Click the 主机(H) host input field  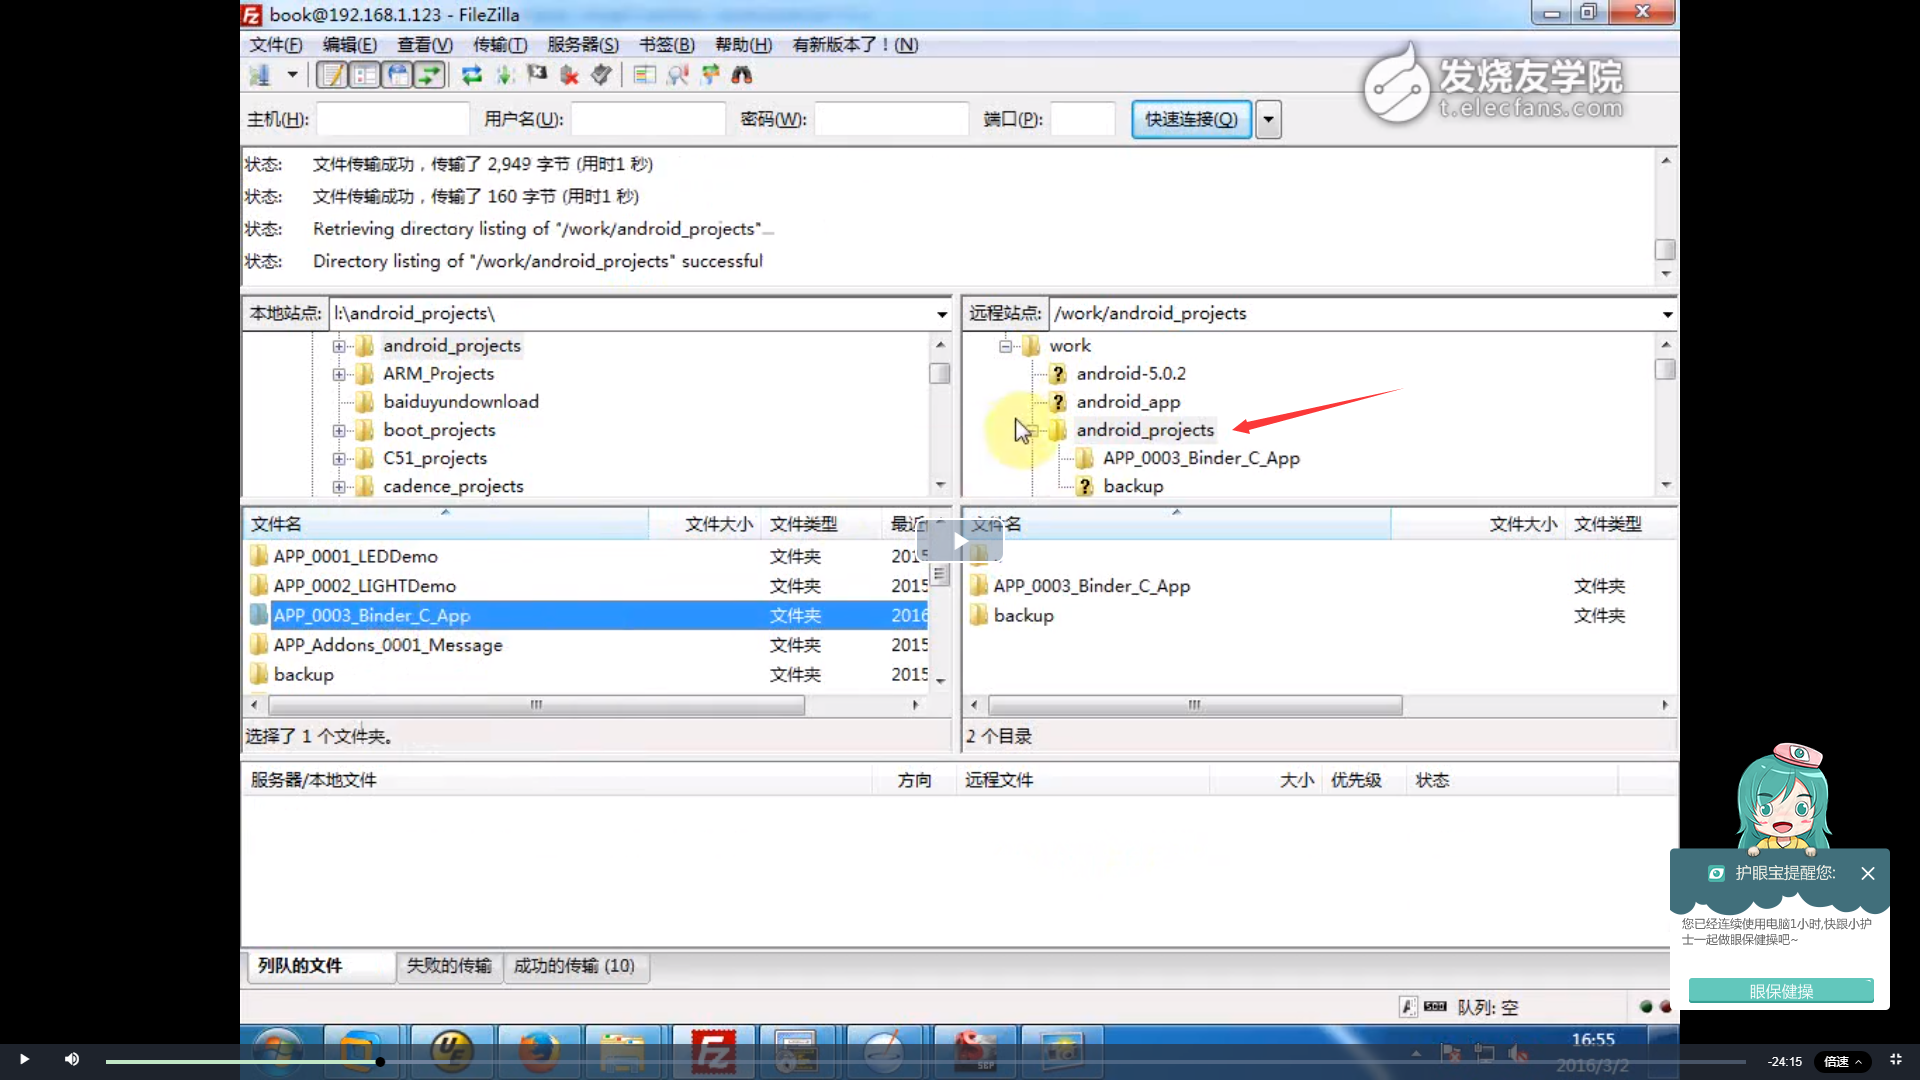[x=392, y=120]
